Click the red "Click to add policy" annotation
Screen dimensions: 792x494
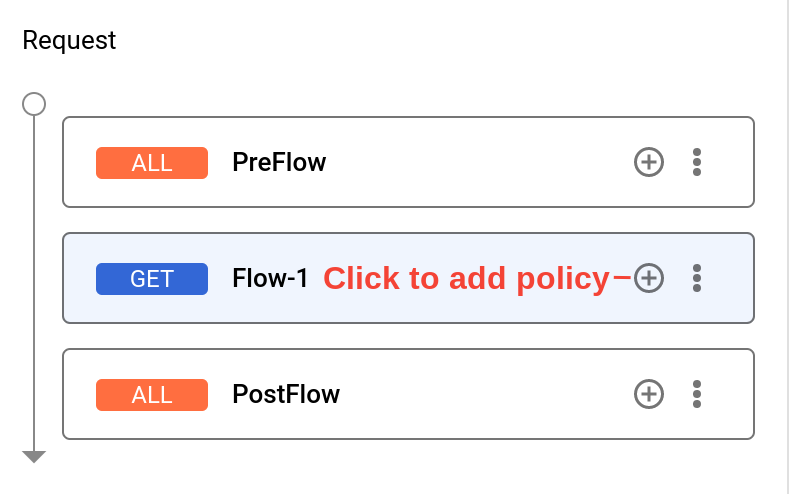[466, 278]
